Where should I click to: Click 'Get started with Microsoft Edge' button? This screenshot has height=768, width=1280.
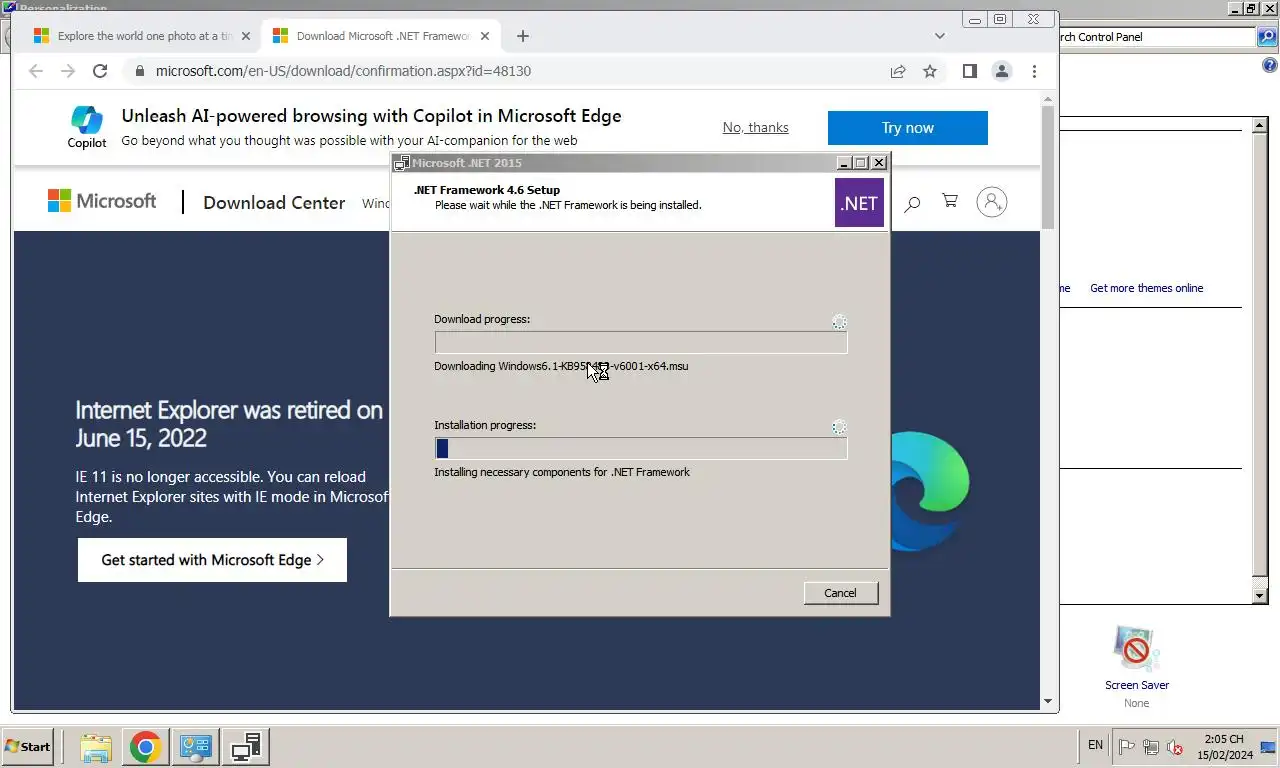[x=212, y=560]
